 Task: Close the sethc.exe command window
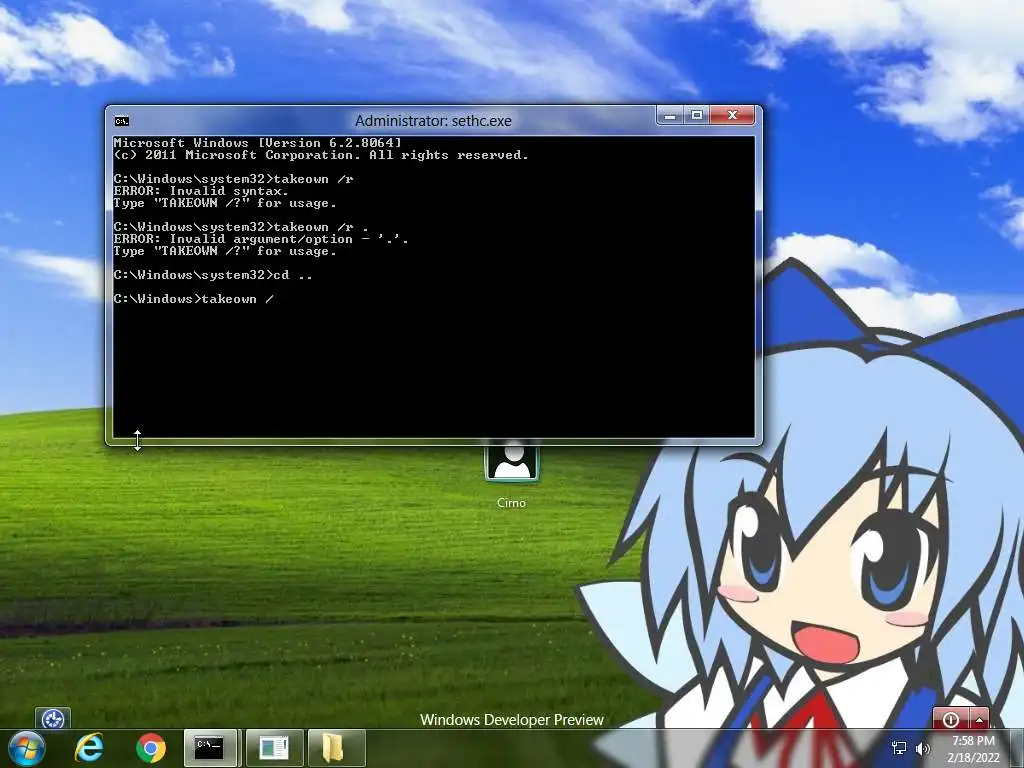pyautogui.click(x=732, y=116)
